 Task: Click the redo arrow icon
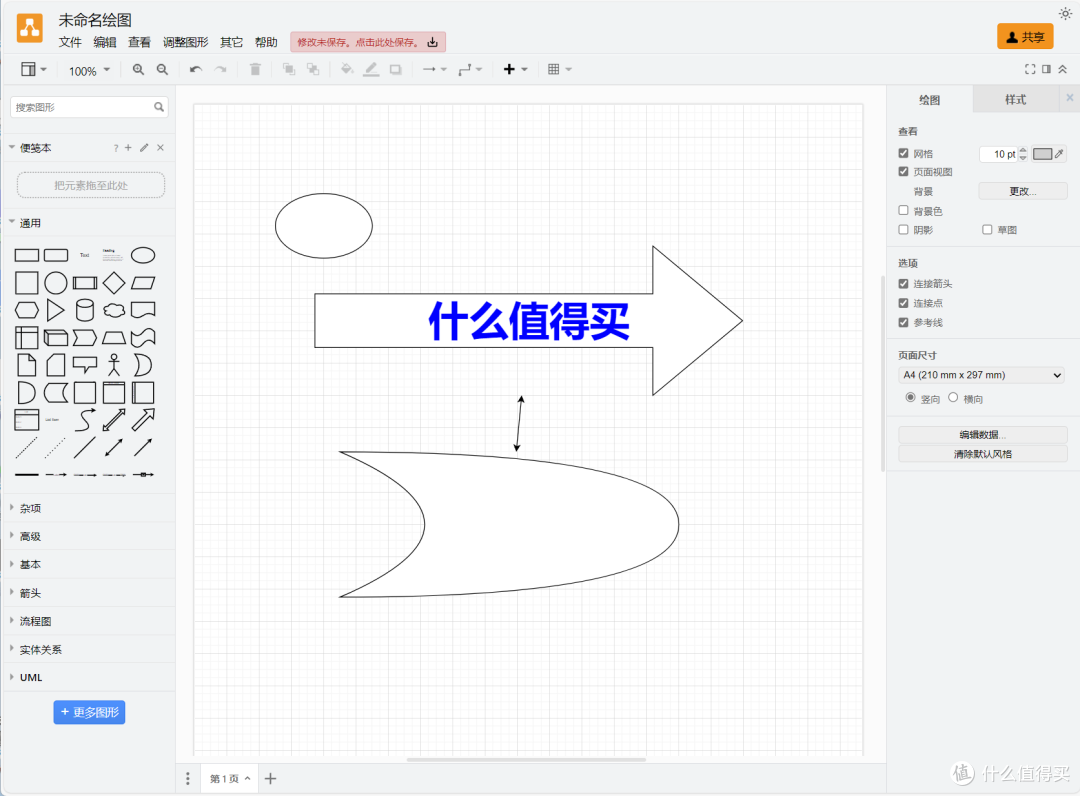click(220, 70)
